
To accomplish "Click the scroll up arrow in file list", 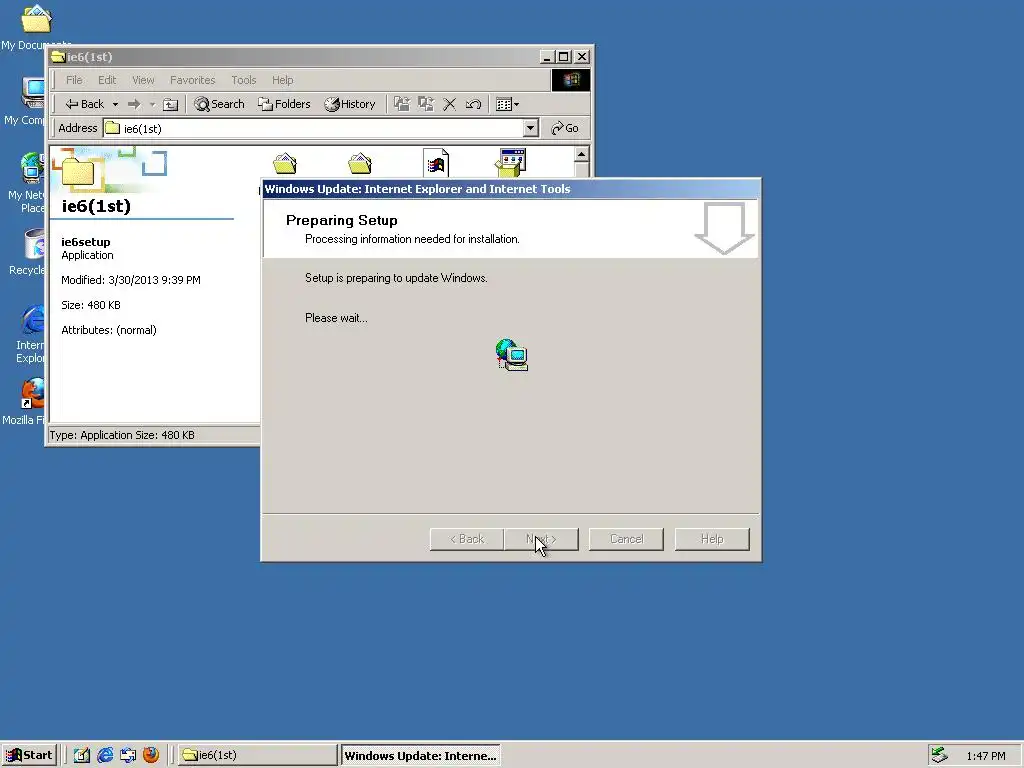I will point(581,154).
